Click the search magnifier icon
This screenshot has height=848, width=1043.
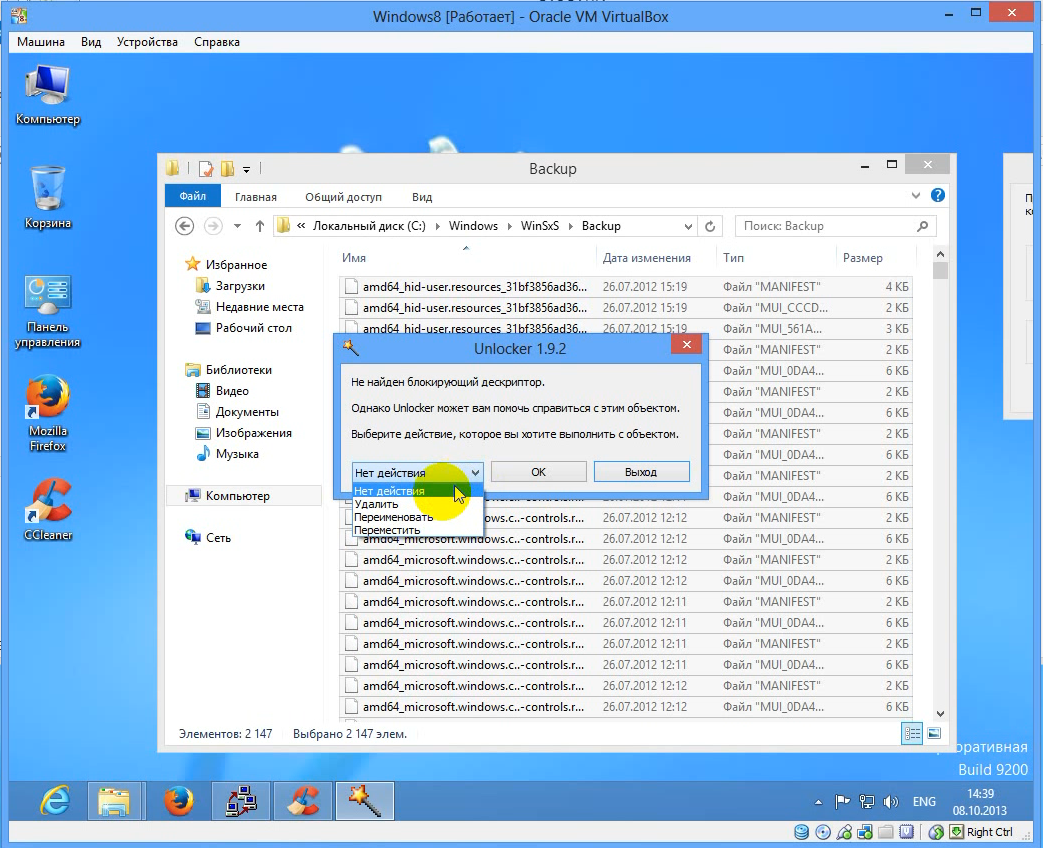click(922, 226)
